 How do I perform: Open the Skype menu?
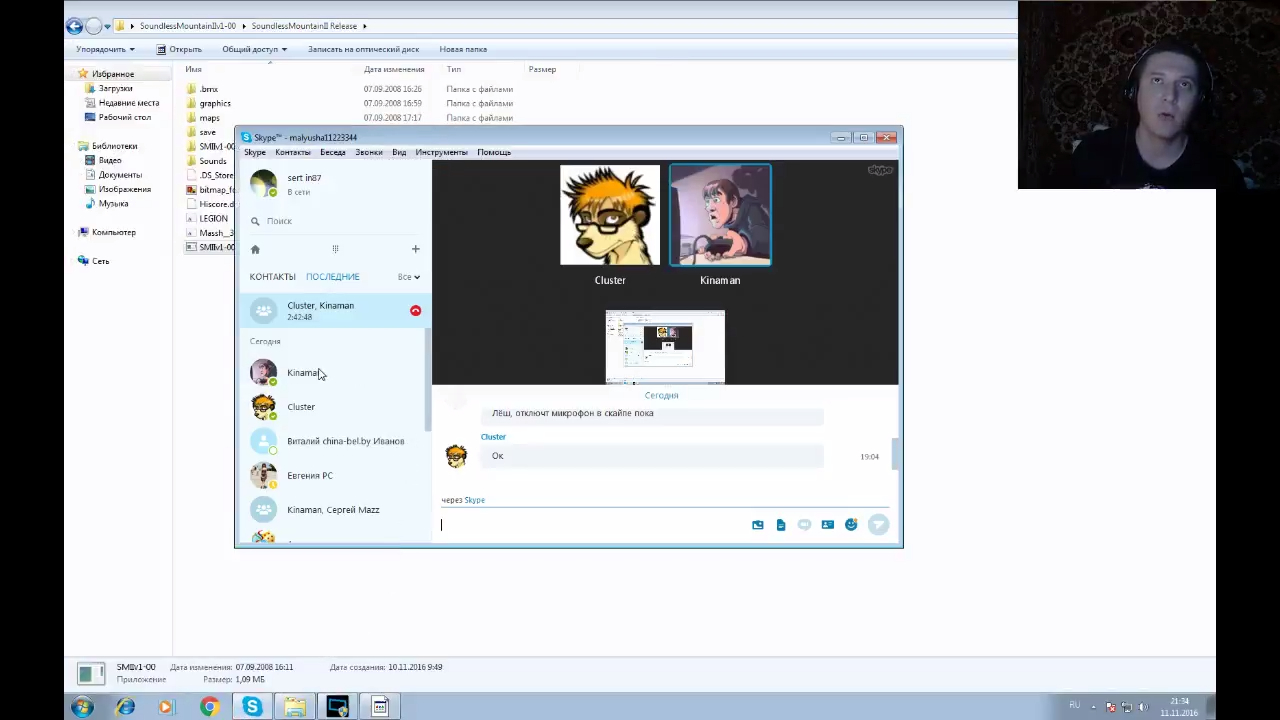[255, 152]
